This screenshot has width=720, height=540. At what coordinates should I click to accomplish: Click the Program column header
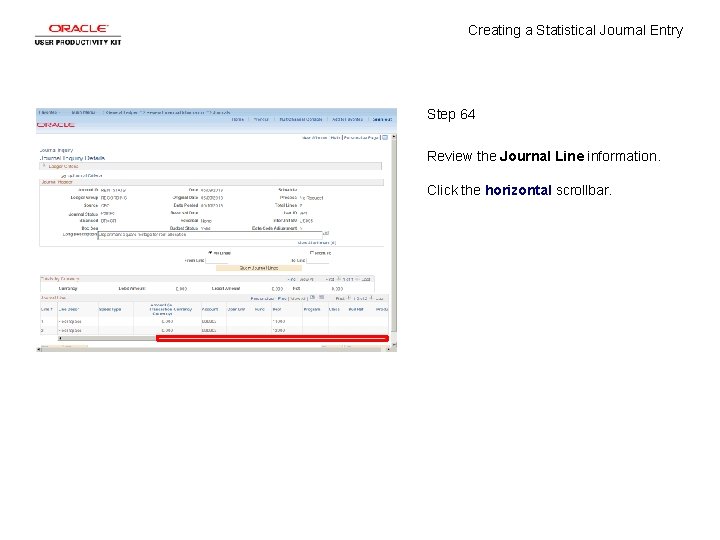(x=312, y=309)
